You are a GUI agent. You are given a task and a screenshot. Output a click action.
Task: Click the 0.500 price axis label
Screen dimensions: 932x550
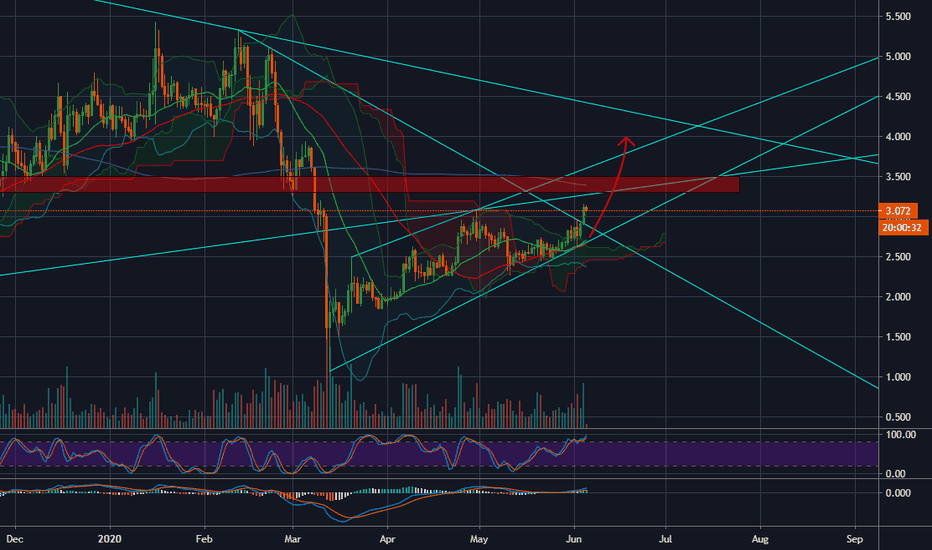pos(898,417)
